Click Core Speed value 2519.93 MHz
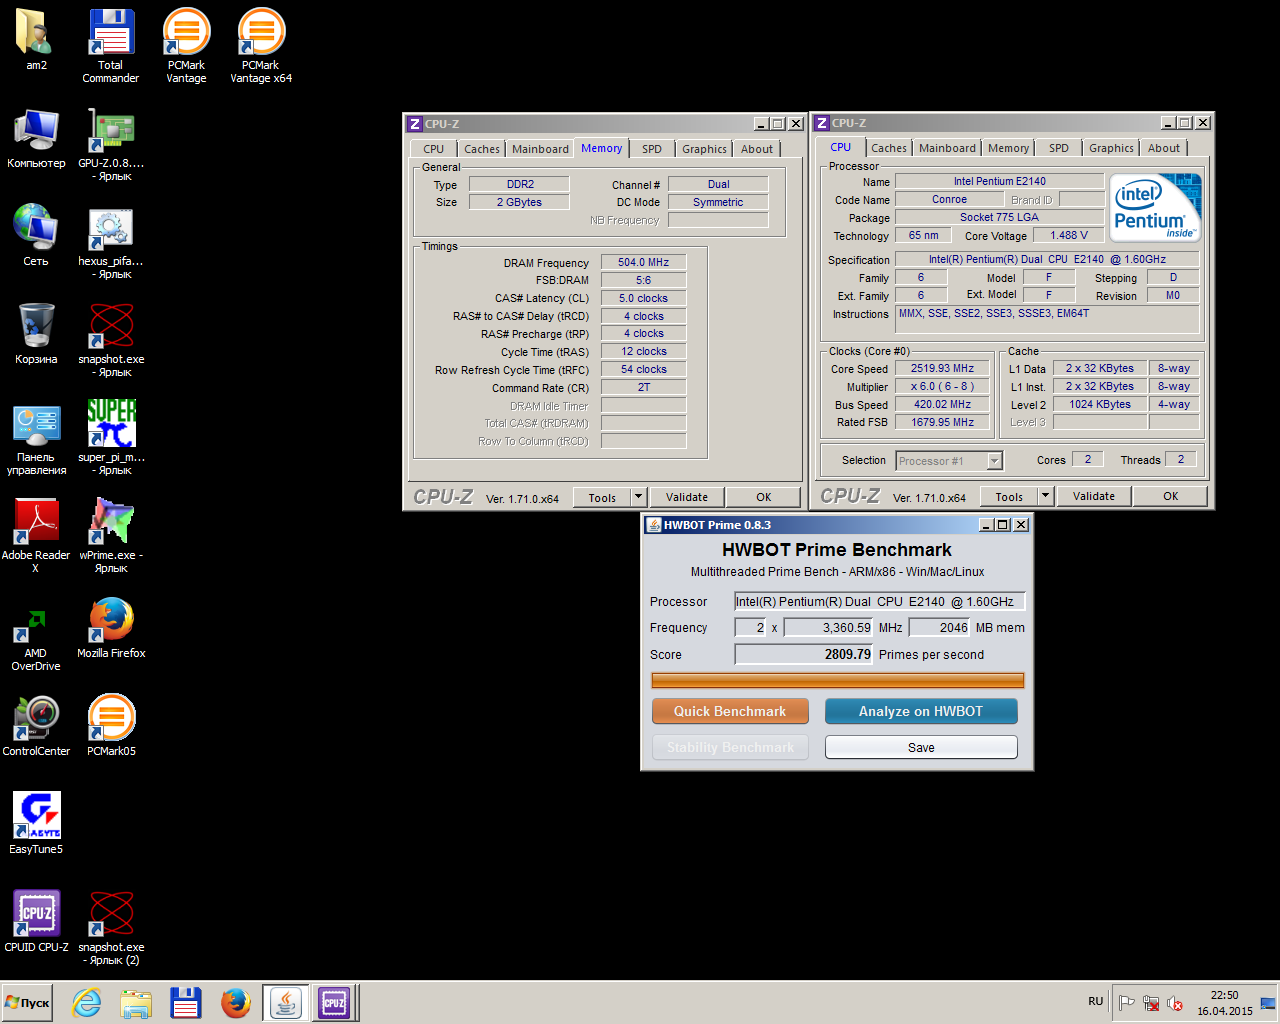 (x=942, y=368)
